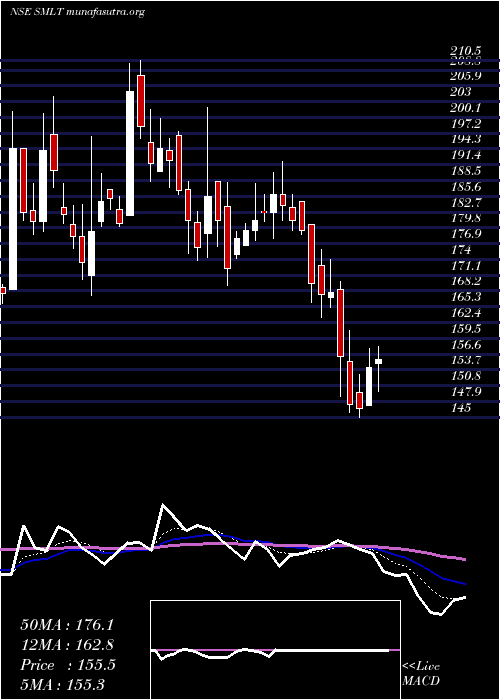Click the 194.3 price axis label
This screenshot has height=700, width=500.
coord(466,139)
